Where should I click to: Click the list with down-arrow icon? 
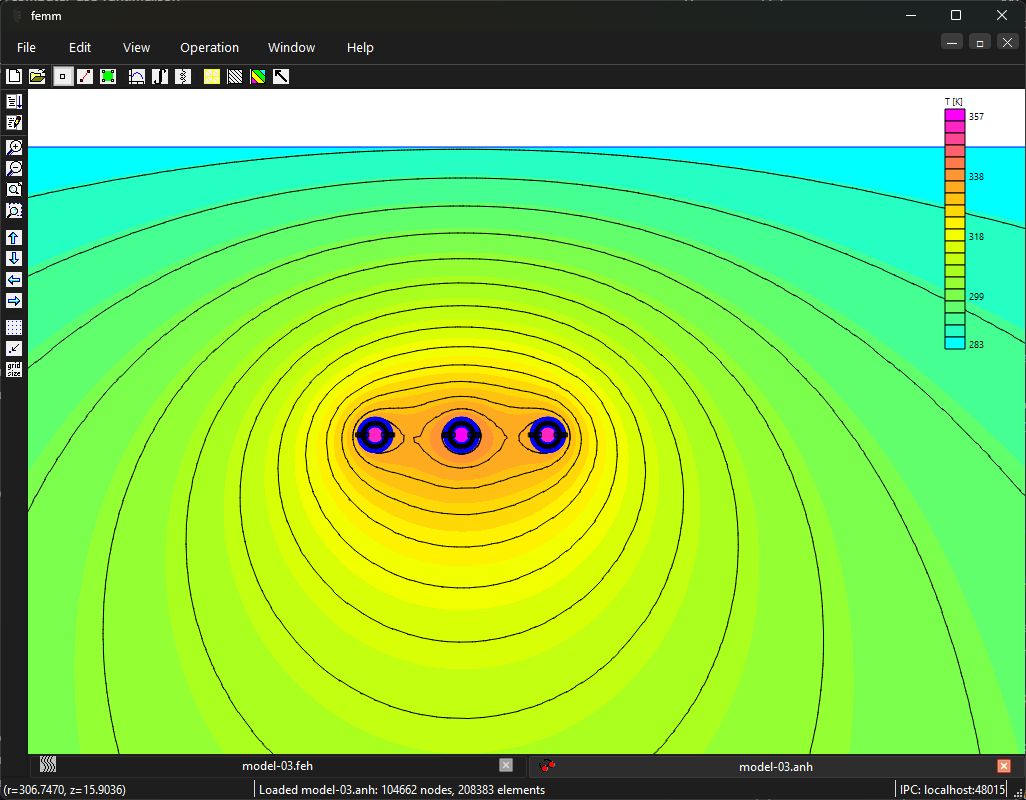click(14, 101)
